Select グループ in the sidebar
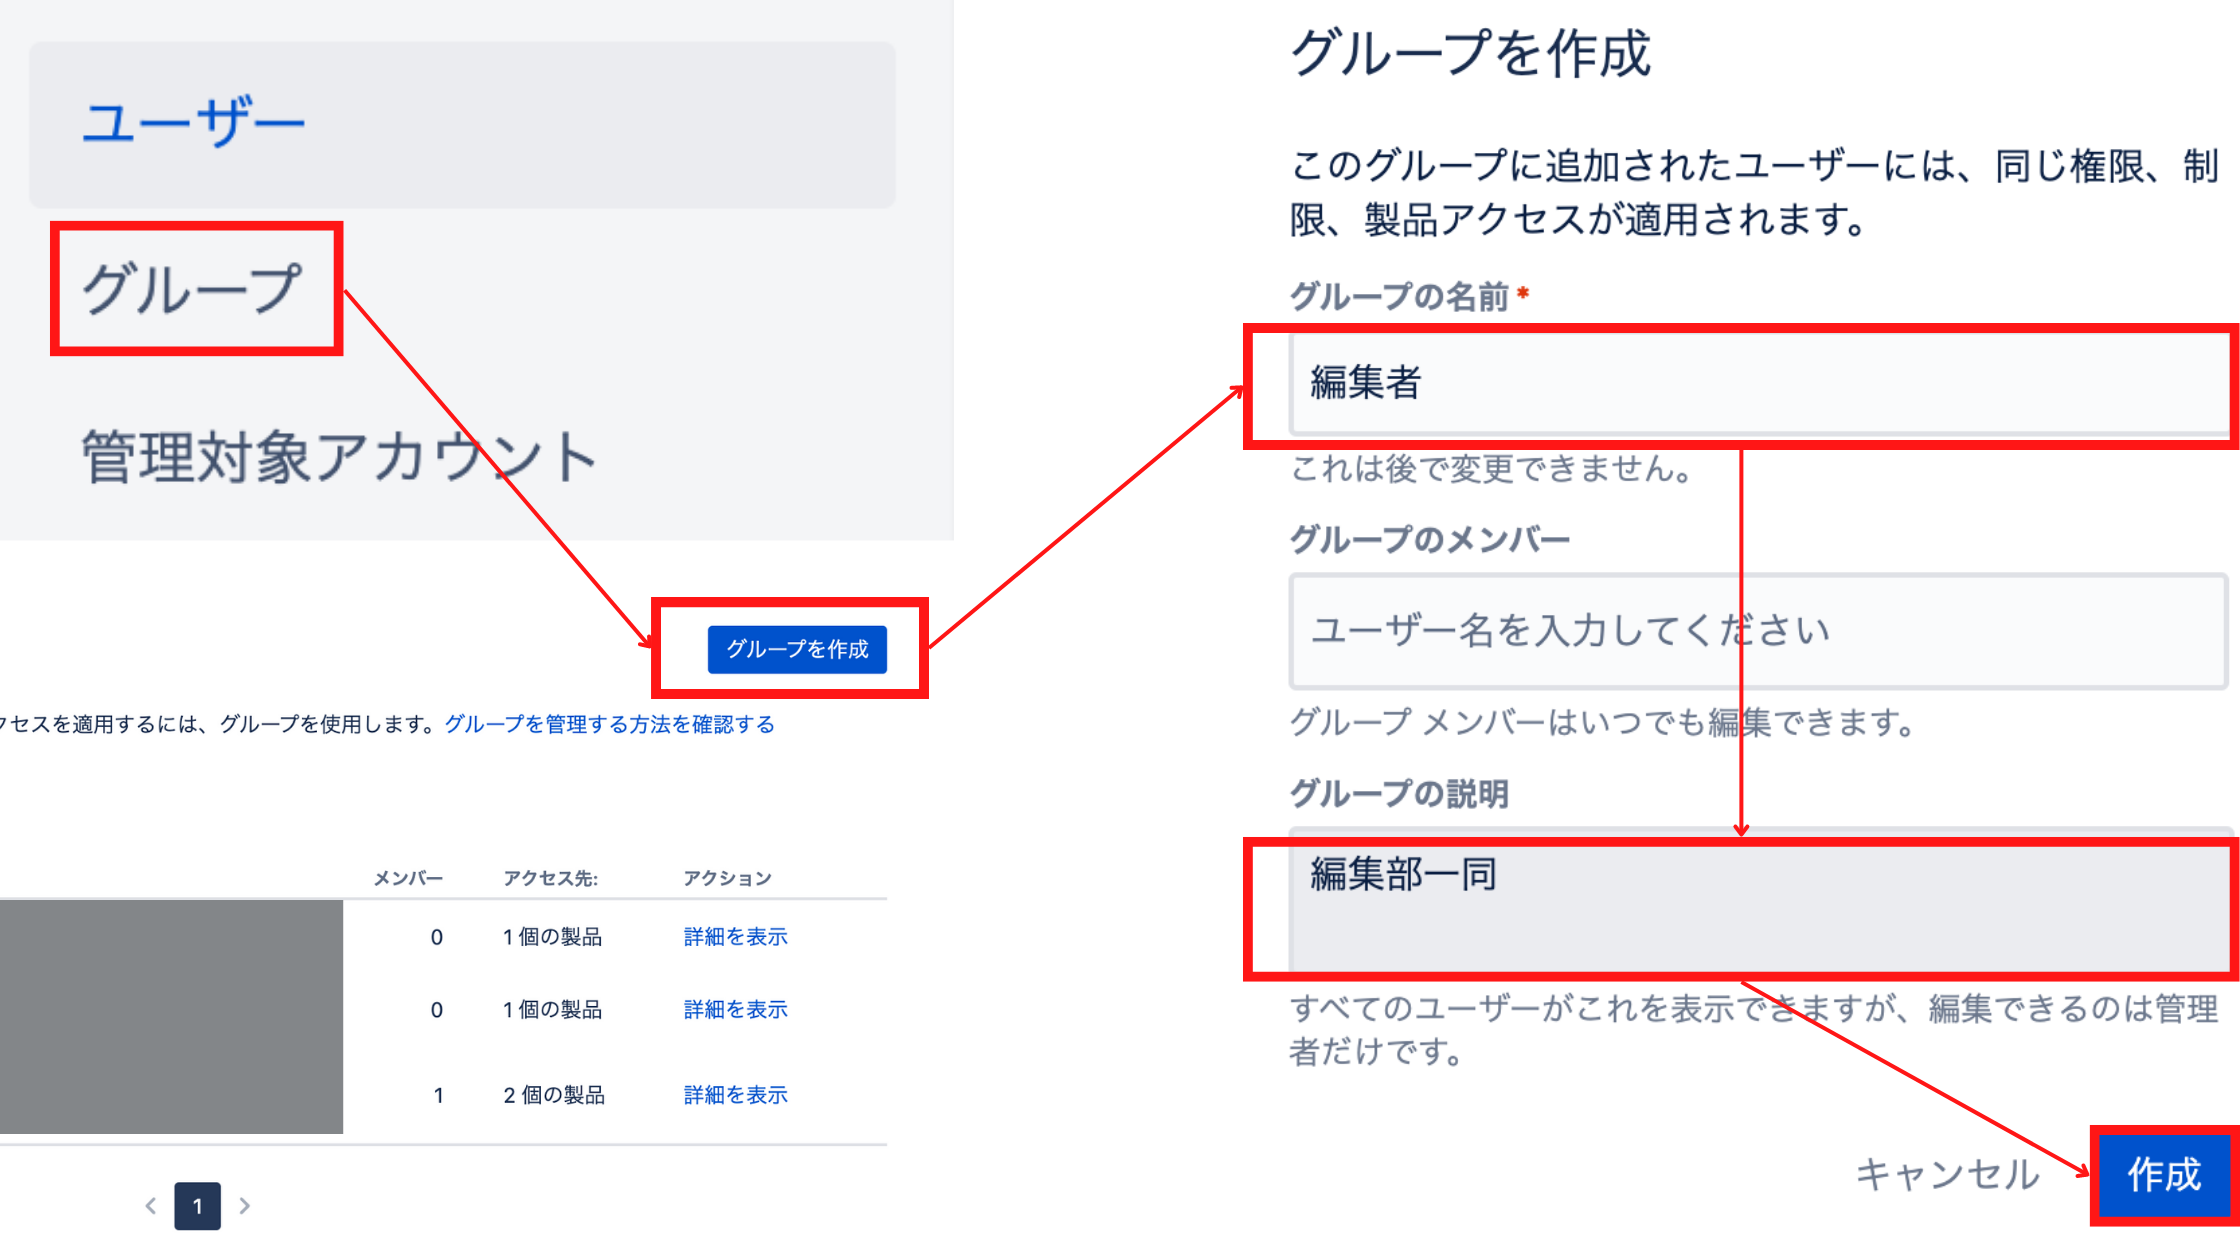The width and height of the screenshot is (2240, 1260). 193,289
